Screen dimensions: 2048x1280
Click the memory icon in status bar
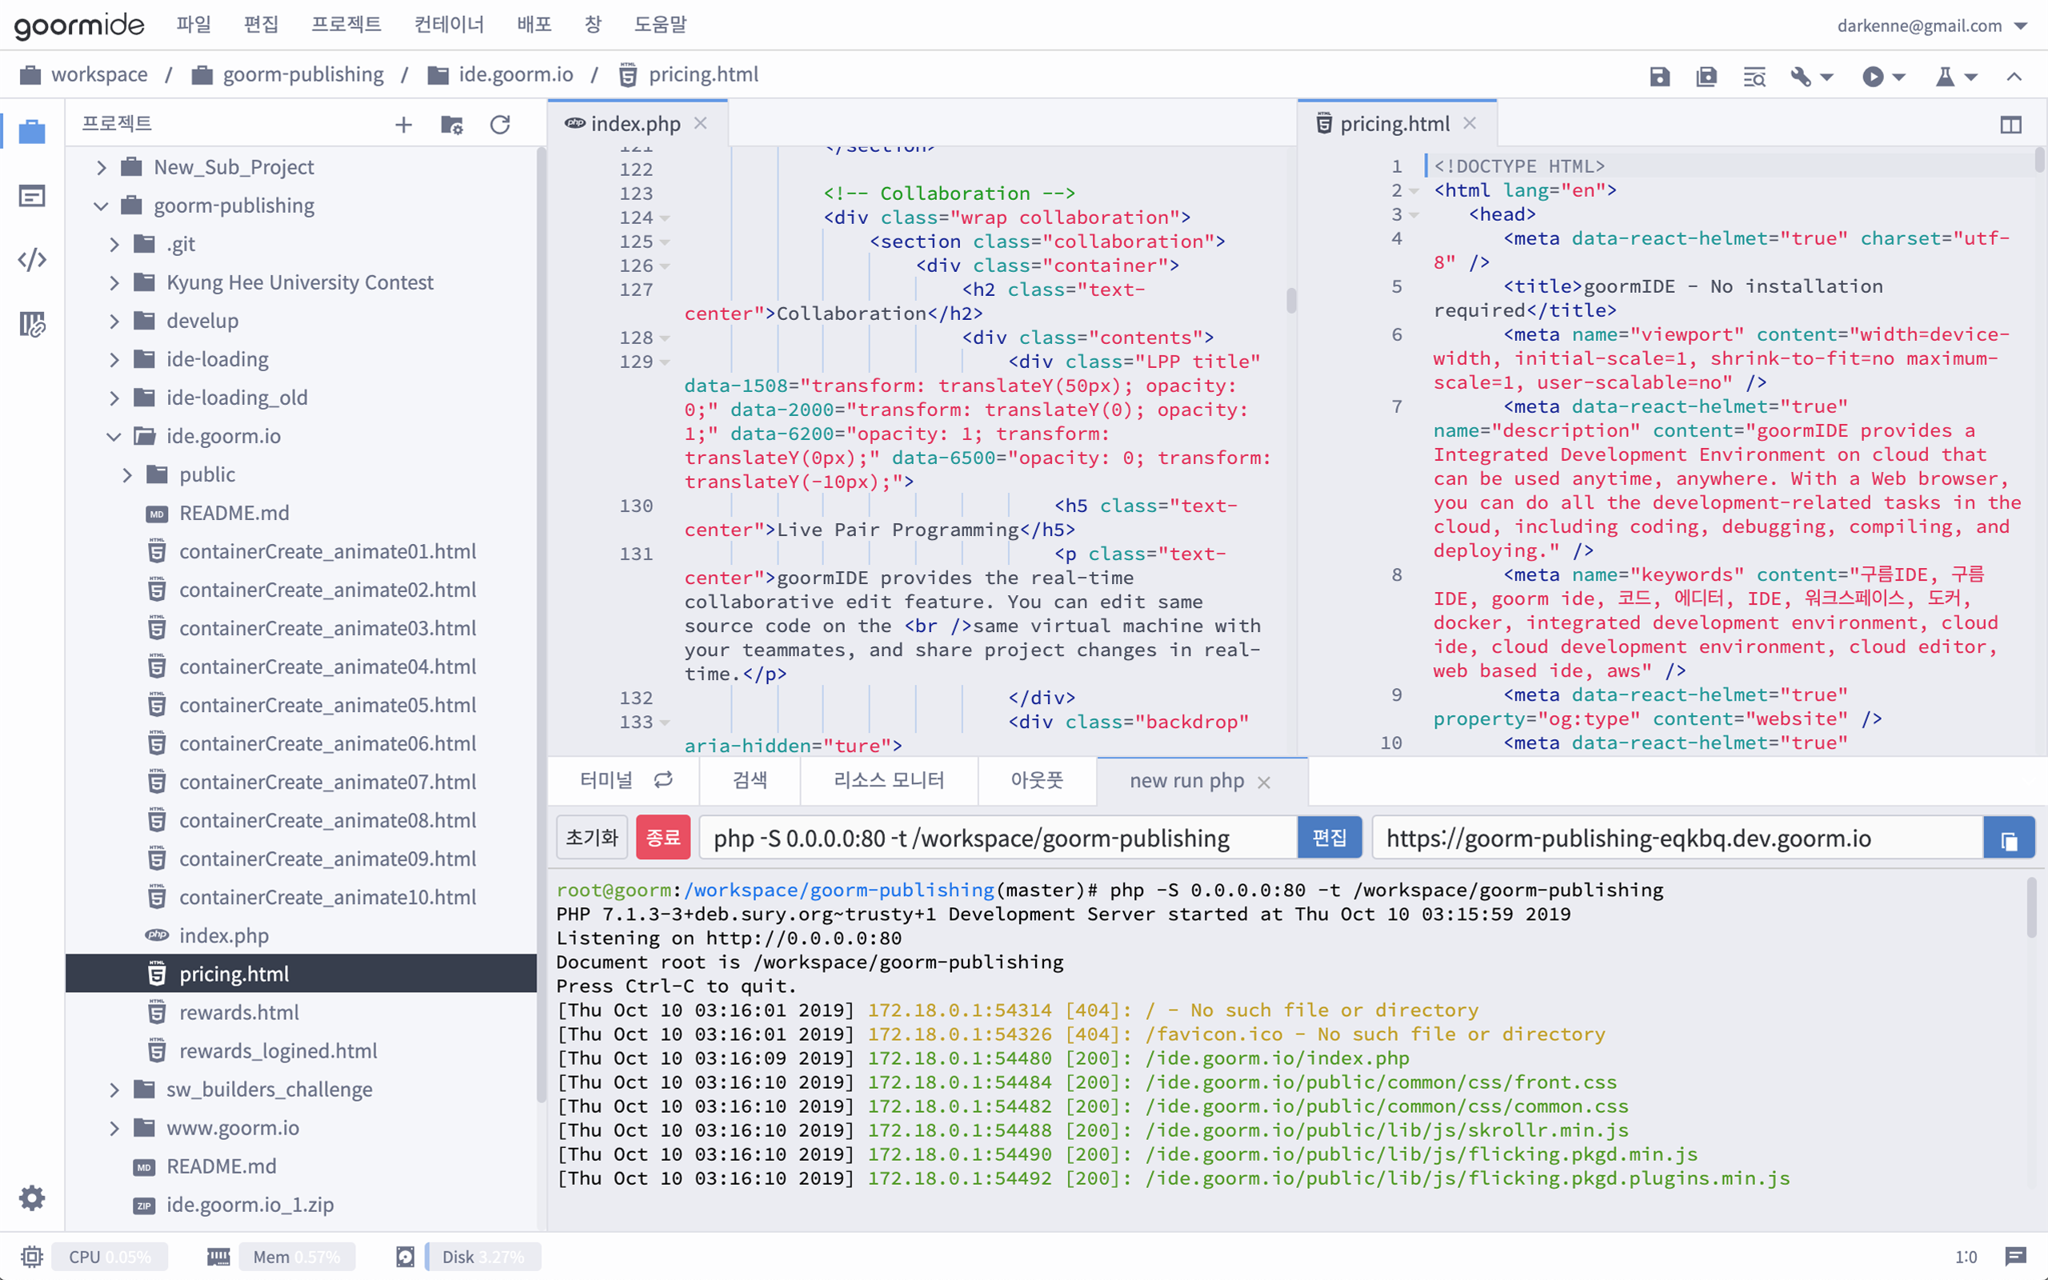[x=218, y=1257]
